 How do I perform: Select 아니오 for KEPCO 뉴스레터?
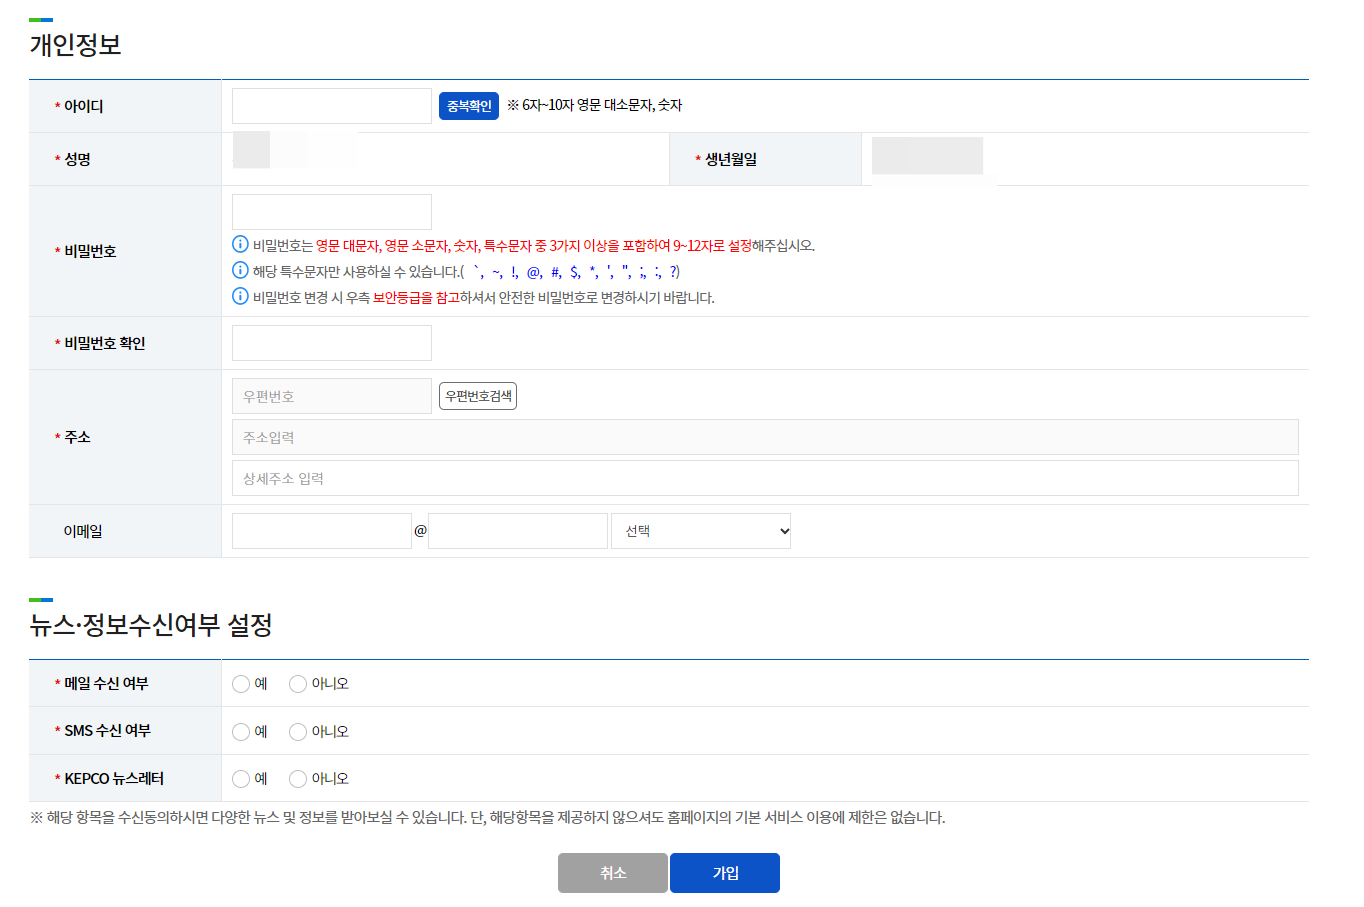(297, 778)
